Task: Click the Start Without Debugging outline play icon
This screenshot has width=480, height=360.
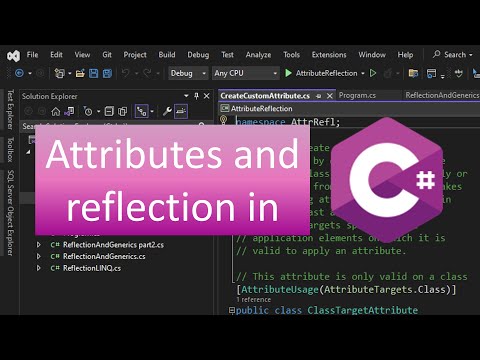Action: pyautogui.click(x=373, y=73)
